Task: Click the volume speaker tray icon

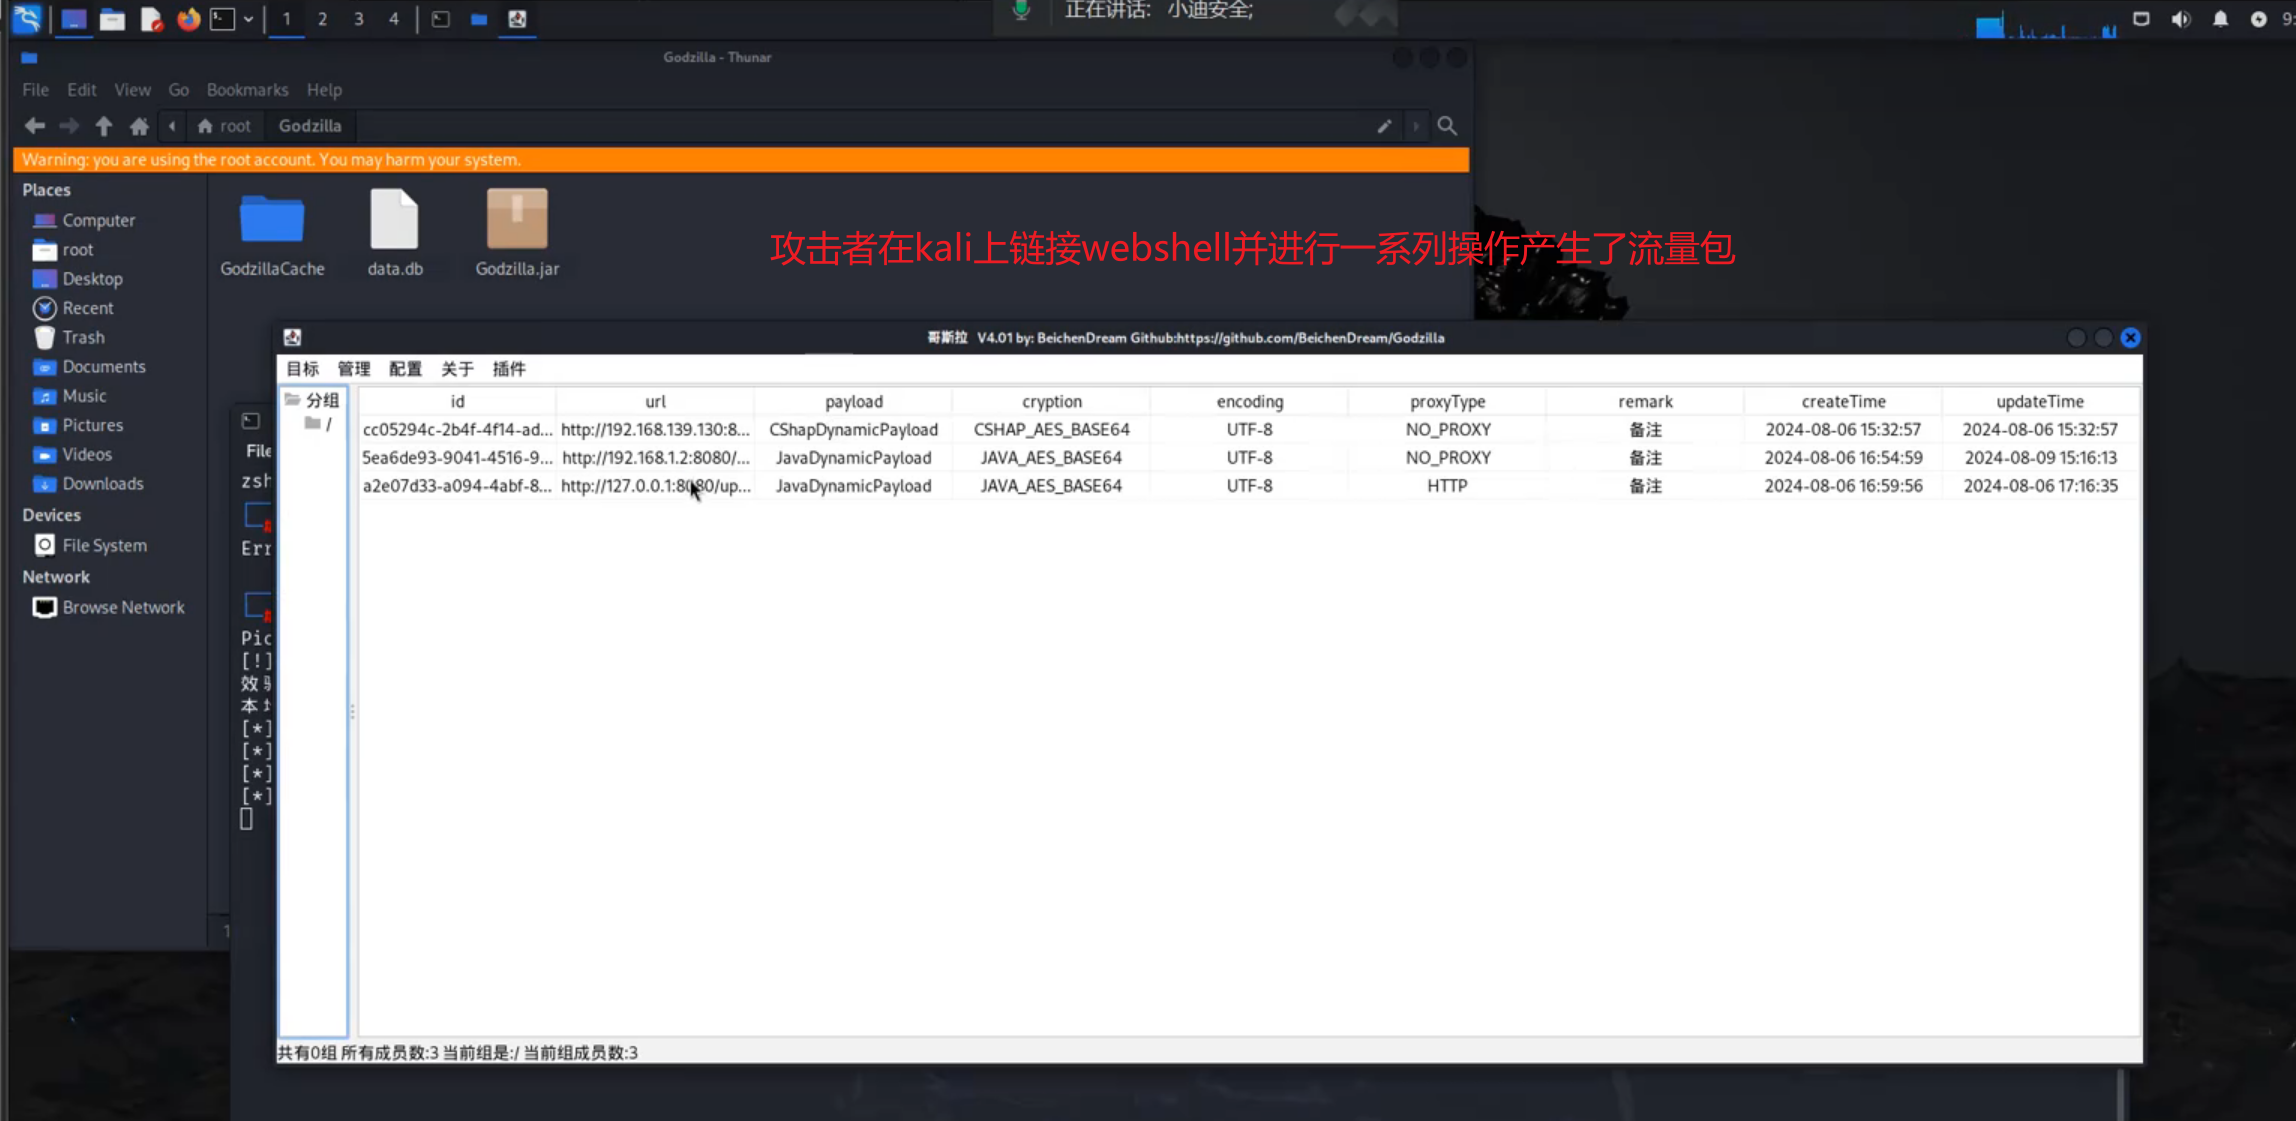Action: pos(2181,19)
